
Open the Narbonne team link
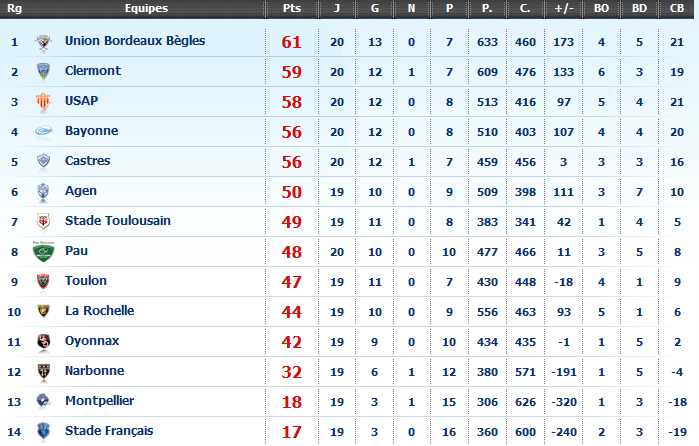(95, 371)
